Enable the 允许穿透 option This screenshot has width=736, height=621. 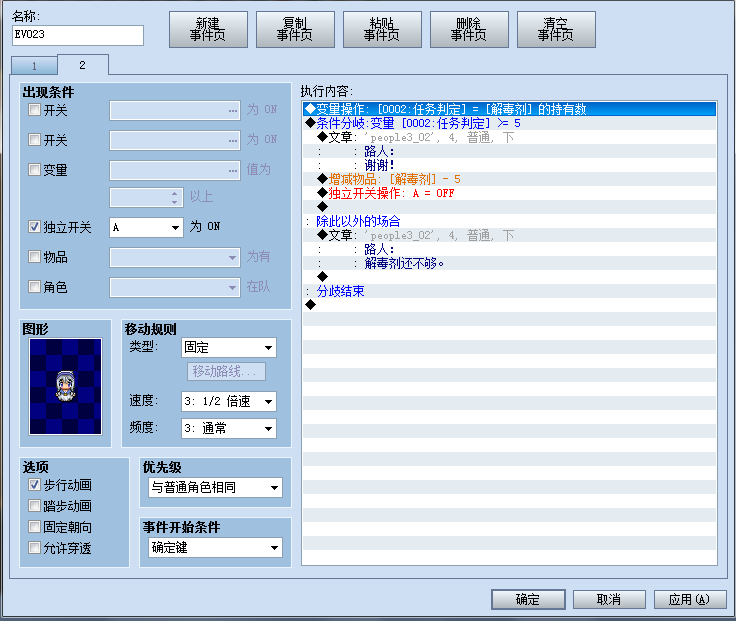coord(34,548)
